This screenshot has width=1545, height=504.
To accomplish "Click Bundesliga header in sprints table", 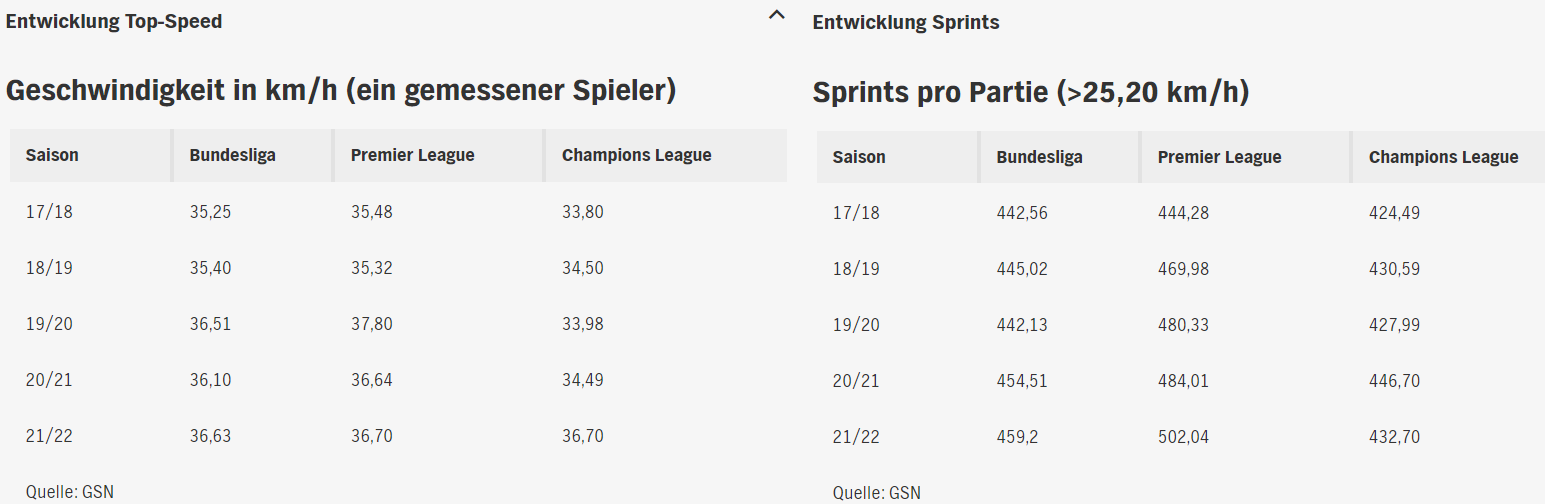I will pyautogui.click(x=1039, y=157).
